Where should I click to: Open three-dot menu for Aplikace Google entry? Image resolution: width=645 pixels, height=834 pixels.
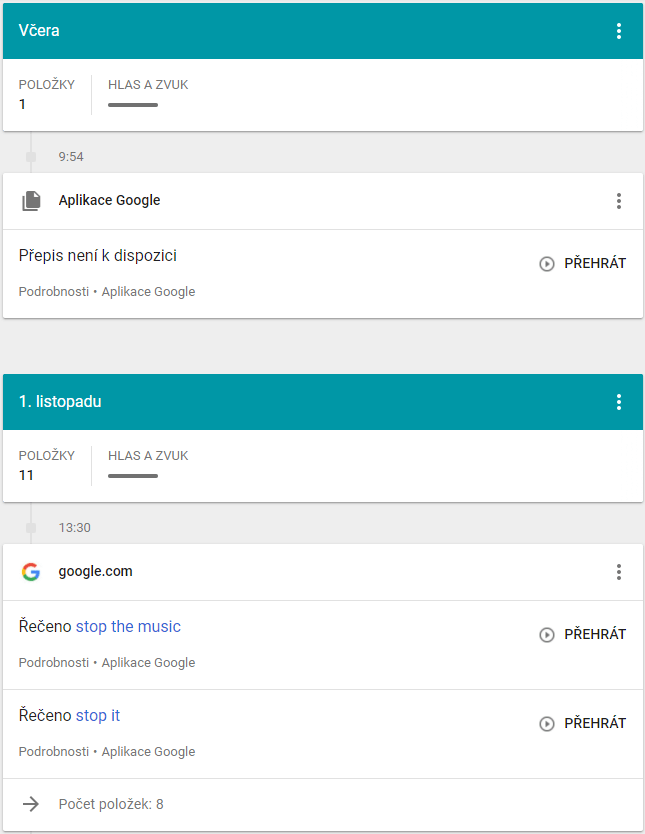(618, 201)
